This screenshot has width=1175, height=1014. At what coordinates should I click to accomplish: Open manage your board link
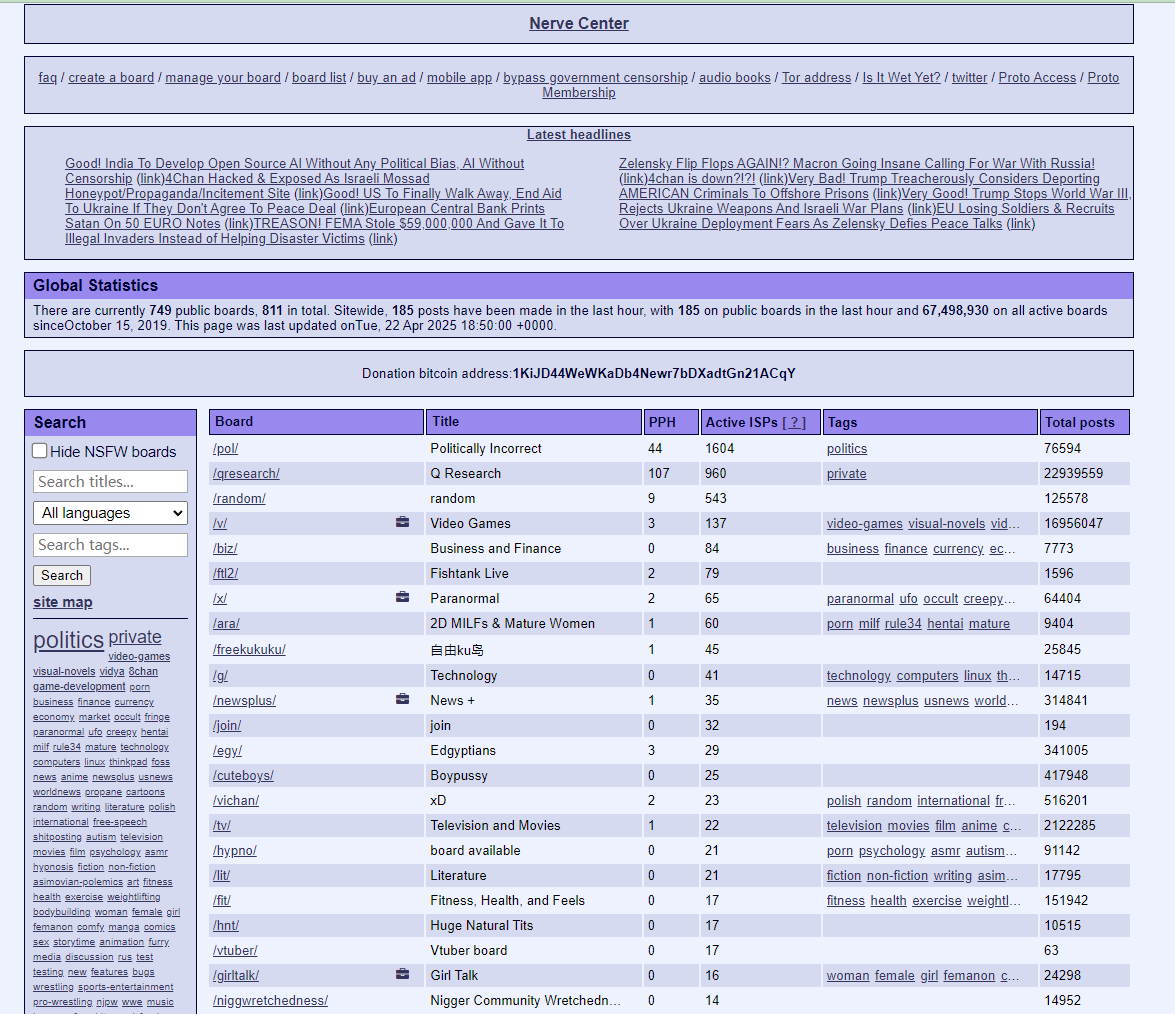click(x=223, y=77)
